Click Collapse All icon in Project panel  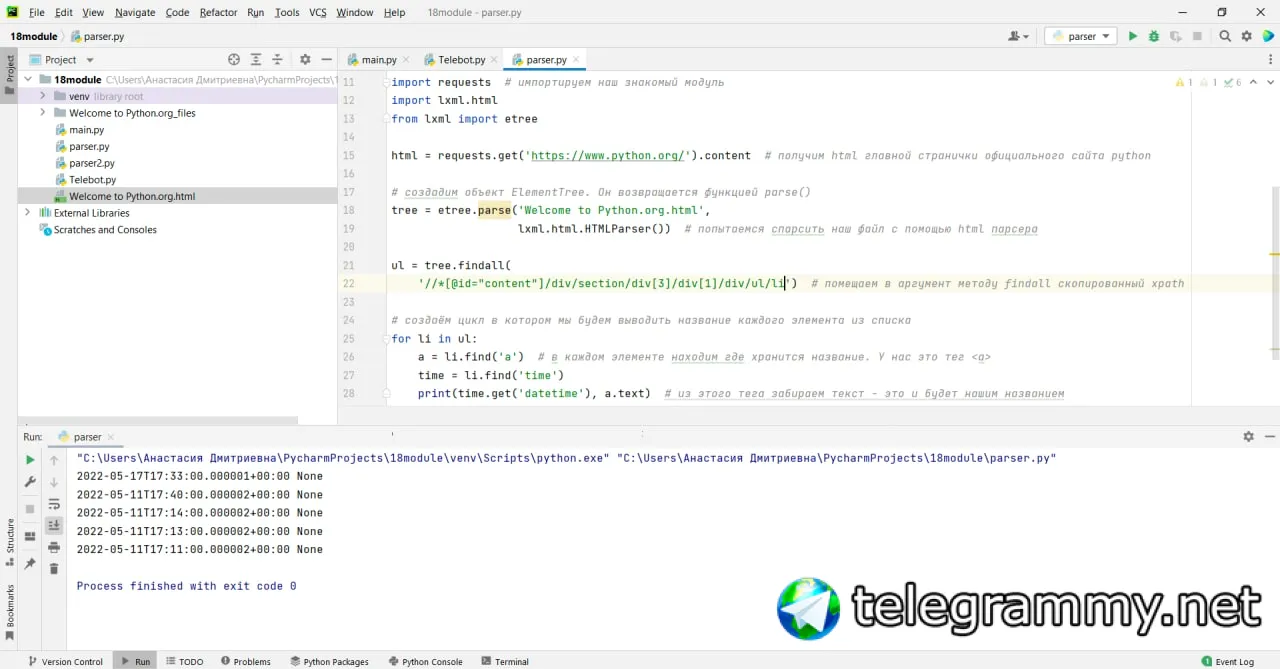278,60
